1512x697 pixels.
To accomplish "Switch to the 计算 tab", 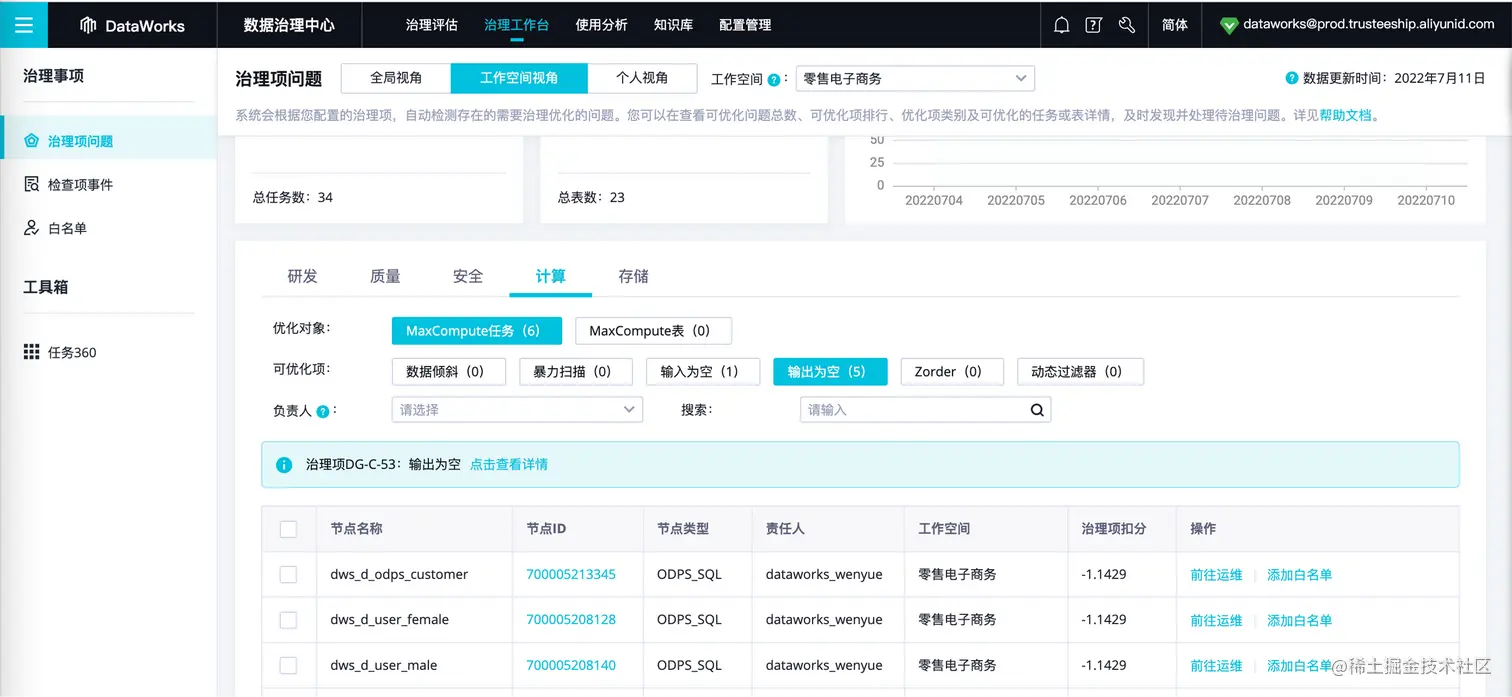I will 551,276.
